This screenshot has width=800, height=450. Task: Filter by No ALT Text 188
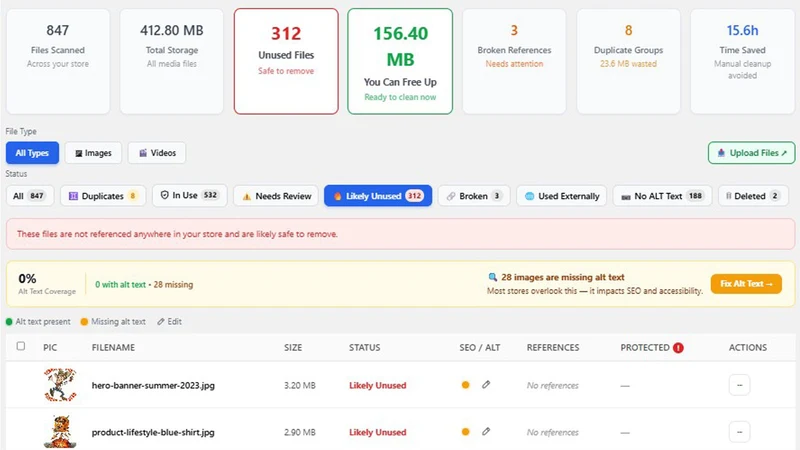tap(662, 196)
